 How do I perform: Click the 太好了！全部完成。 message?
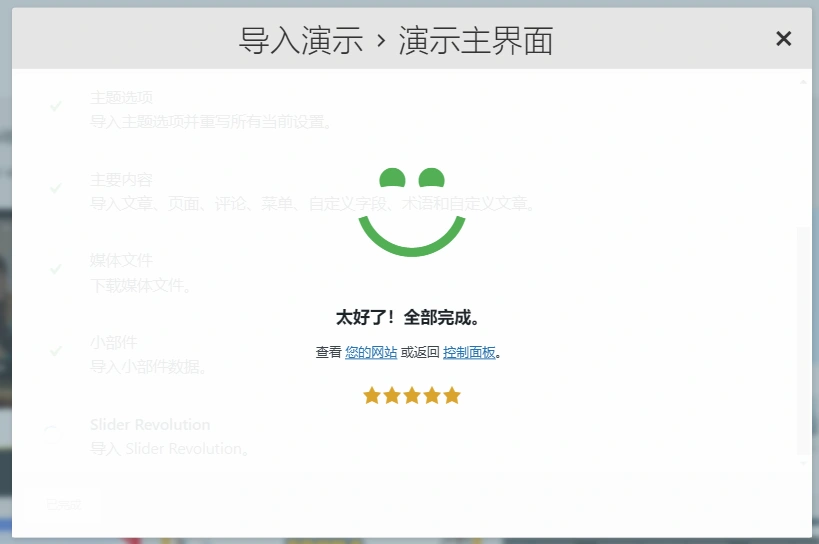[x=407, y=317]
